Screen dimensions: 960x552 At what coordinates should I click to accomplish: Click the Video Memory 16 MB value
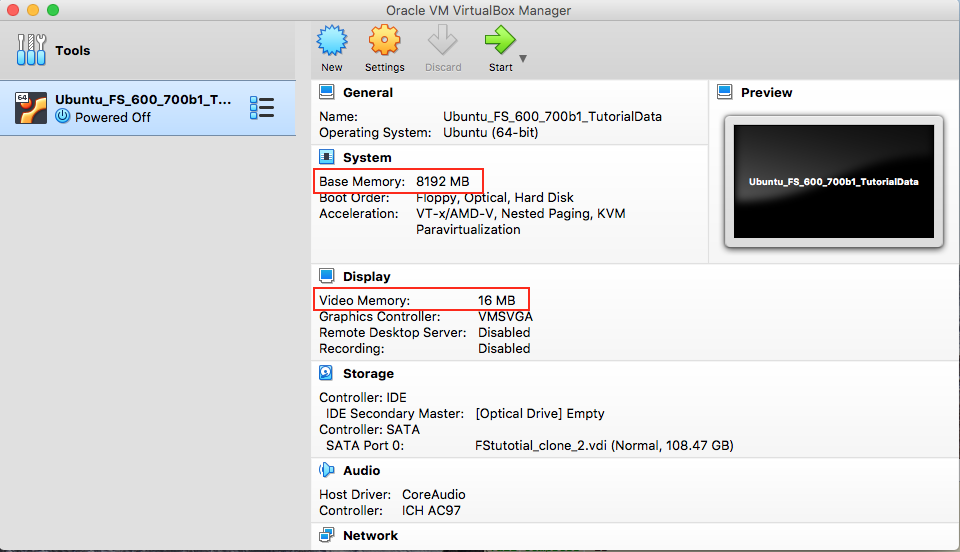[496, 300]
